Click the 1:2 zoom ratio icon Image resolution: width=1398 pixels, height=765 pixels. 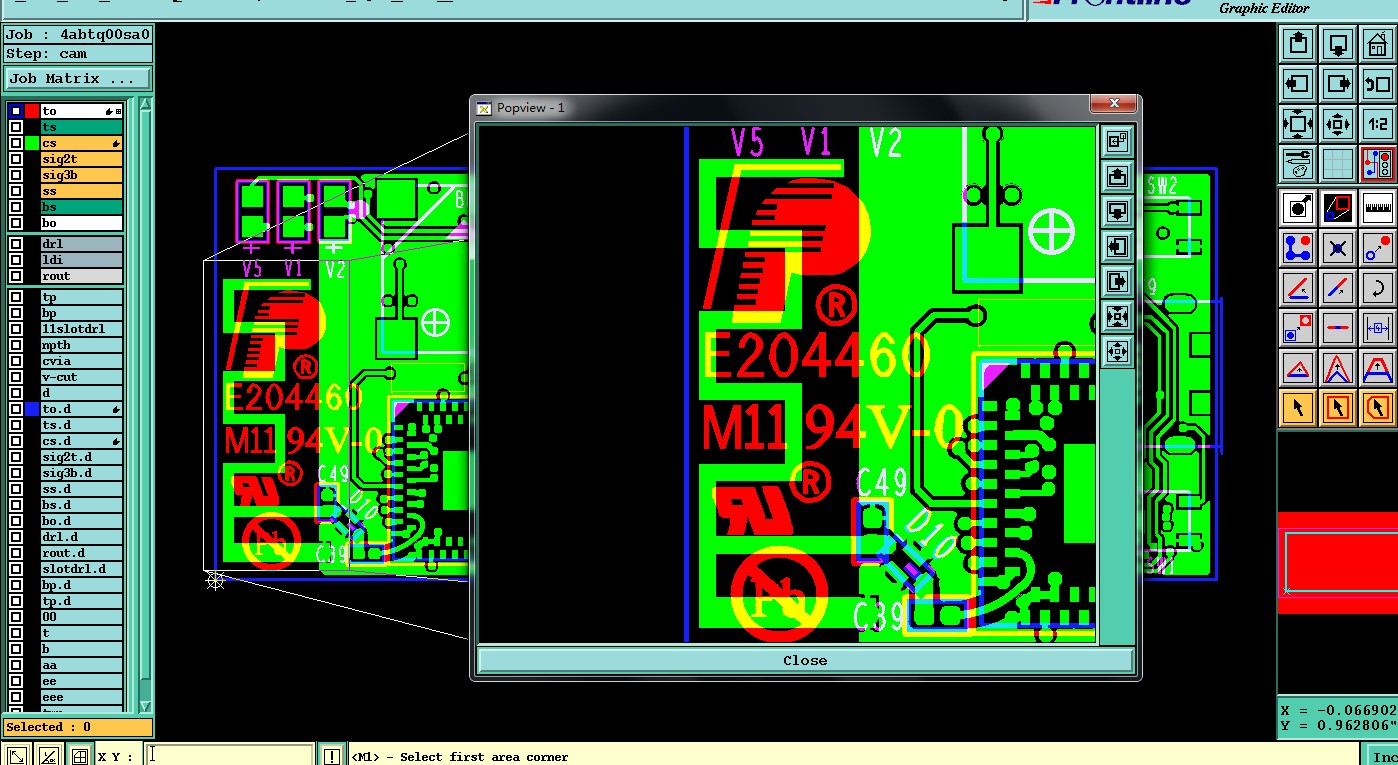1378,124
